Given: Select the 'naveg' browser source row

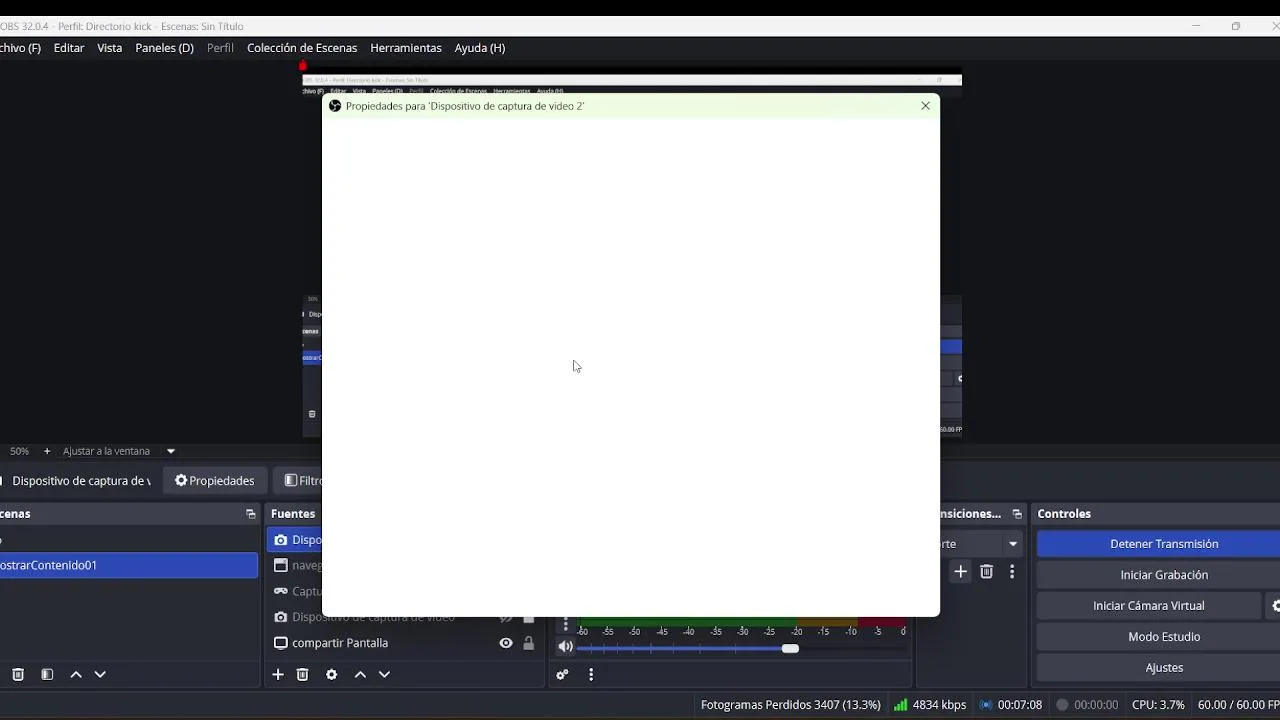Looking at the screenshot, I should 295,566.
